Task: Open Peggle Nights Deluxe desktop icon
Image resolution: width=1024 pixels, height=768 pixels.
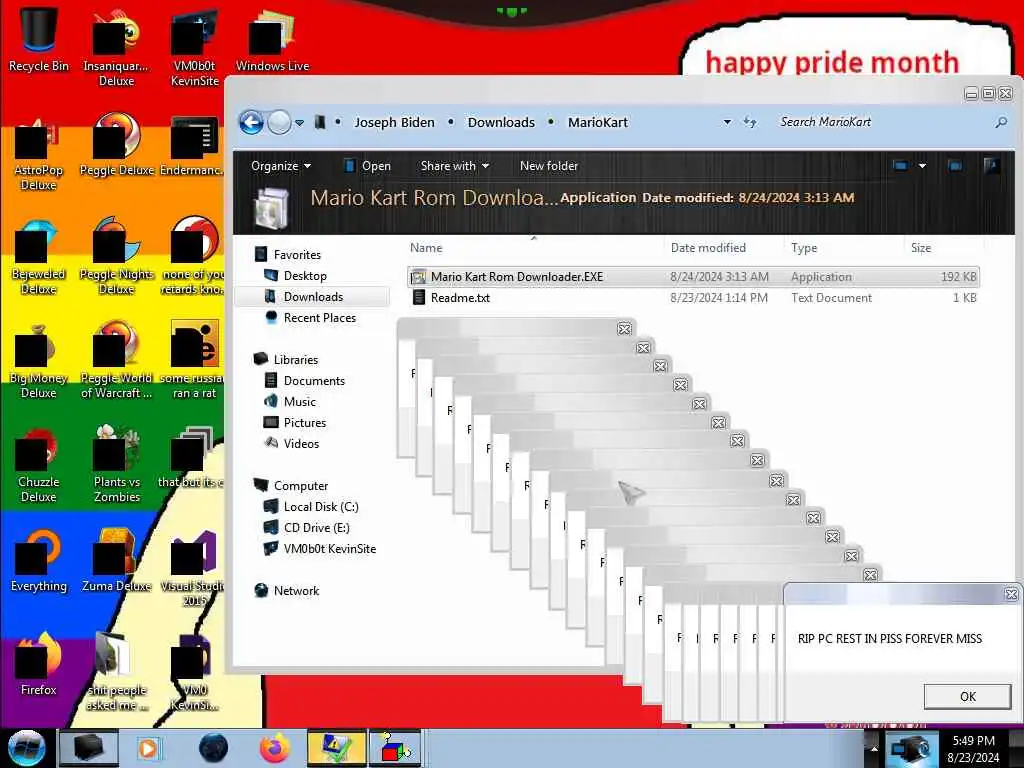Action: coord(116,255)
